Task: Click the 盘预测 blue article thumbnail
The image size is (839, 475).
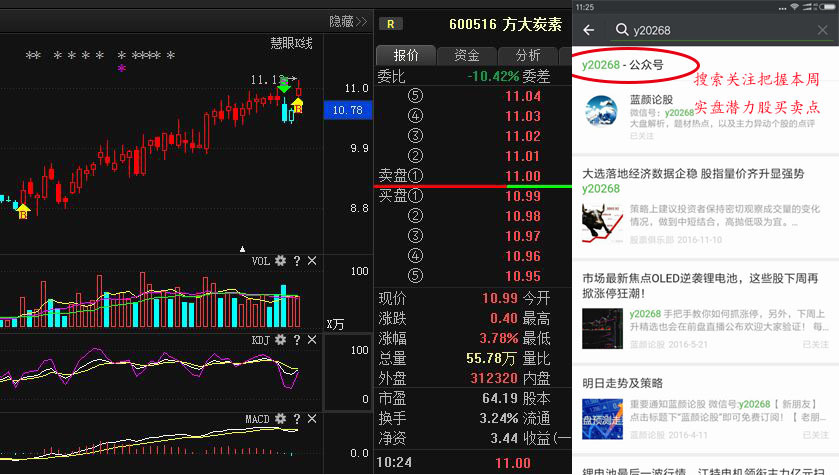Action: tap(602, 419)
